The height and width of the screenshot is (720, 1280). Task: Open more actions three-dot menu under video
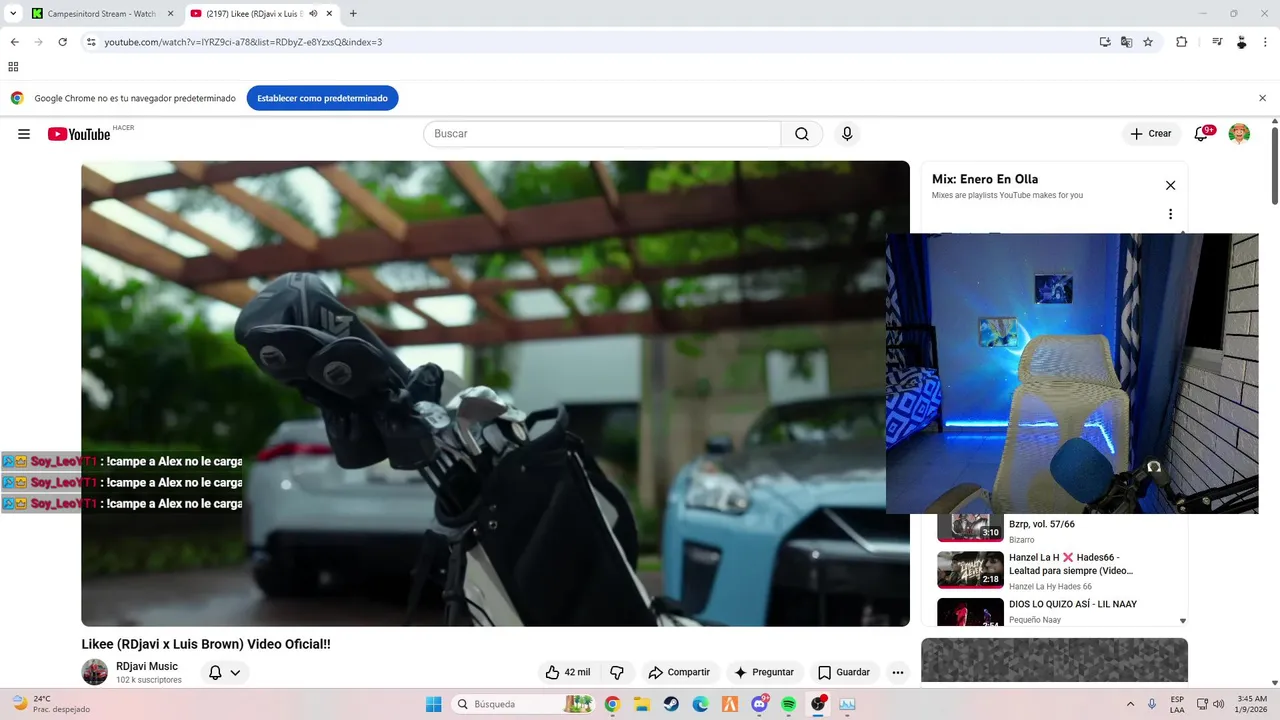(898, 672)
